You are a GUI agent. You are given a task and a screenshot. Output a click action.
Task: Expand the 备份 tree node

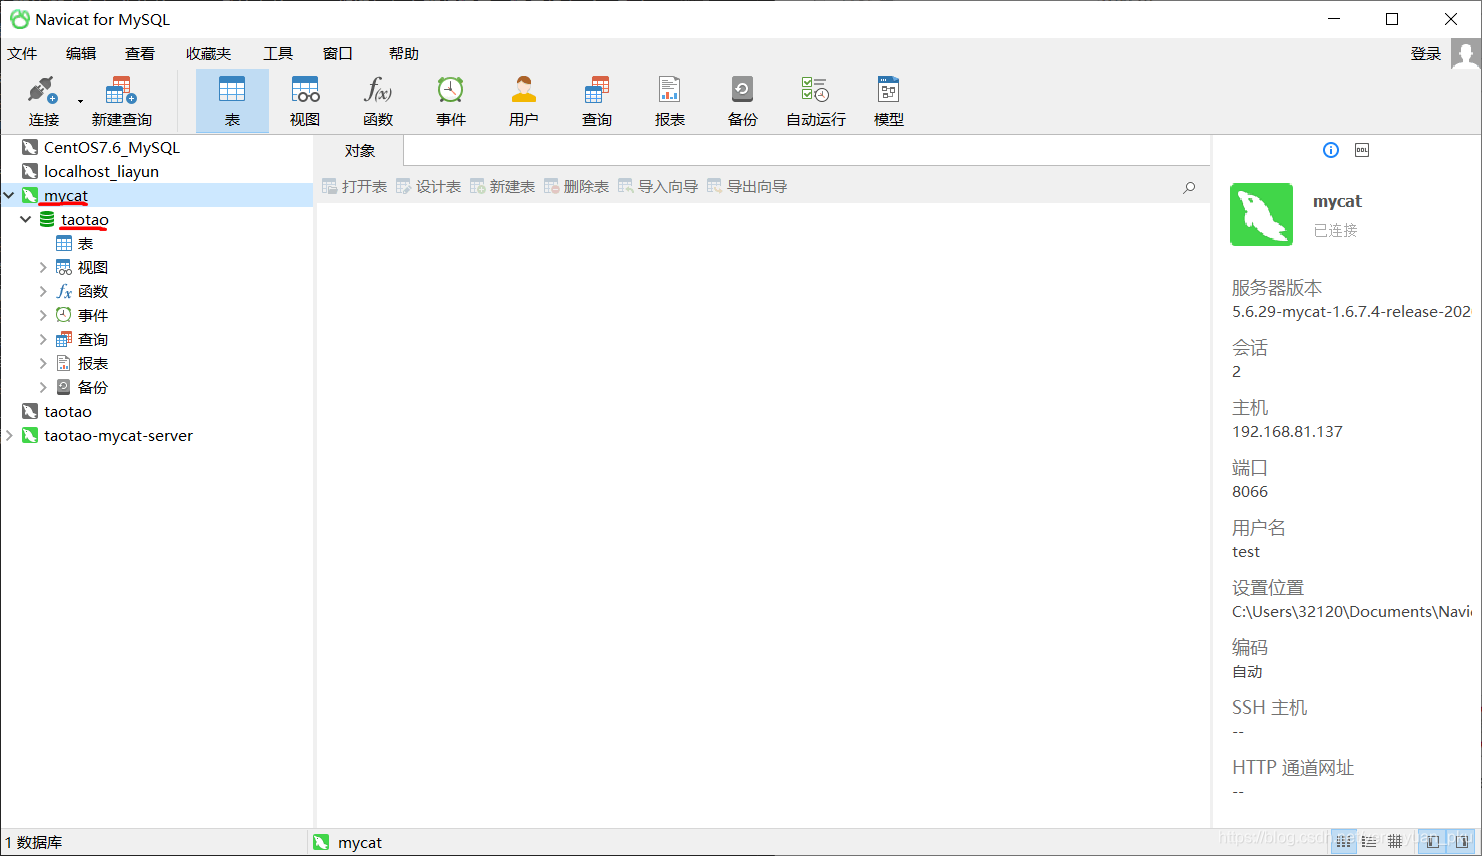43,387
